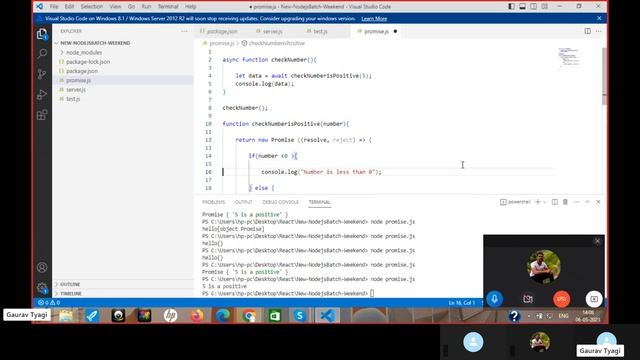Screen dimensions: 640x360
Task: Toggle the bottom panel visibility
Action: click(x=522, y=7)
